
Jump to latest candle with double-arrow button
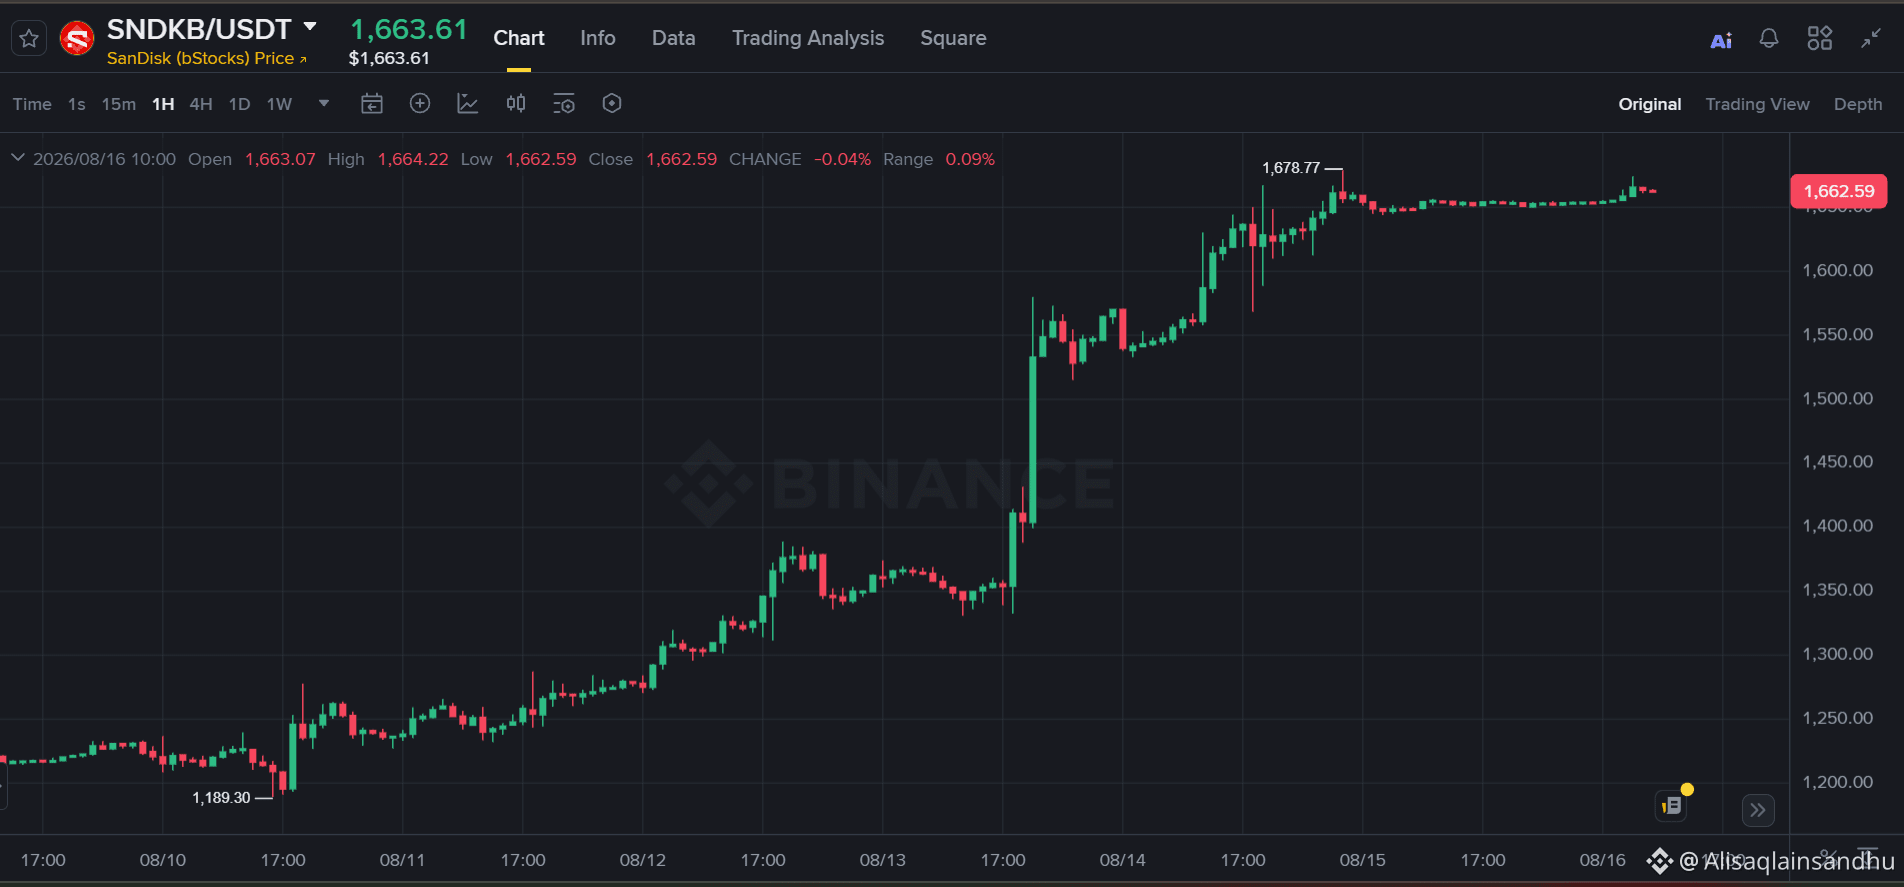[x=1757, y=810]
